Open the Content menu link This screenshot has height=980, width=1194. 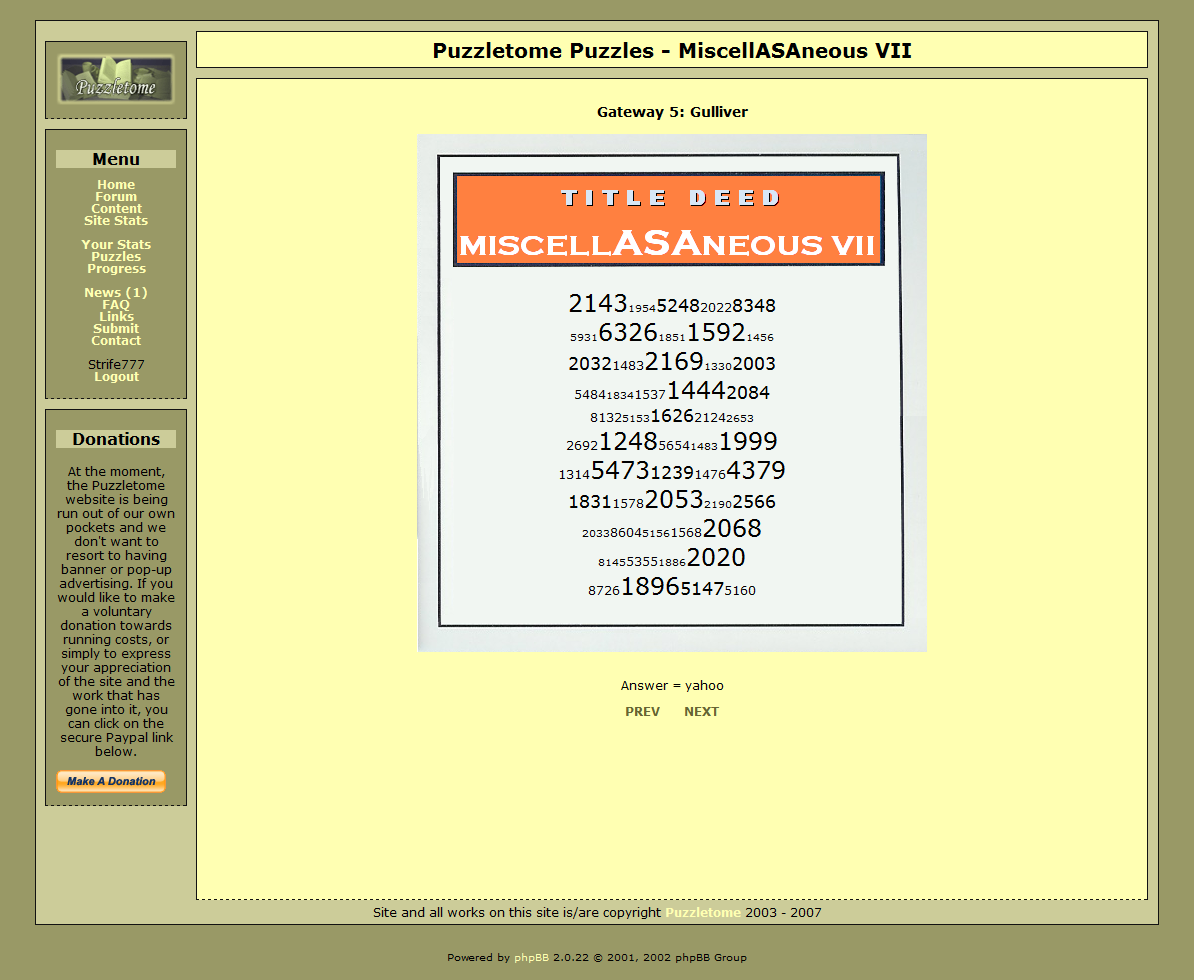click(x=116, y=209)
